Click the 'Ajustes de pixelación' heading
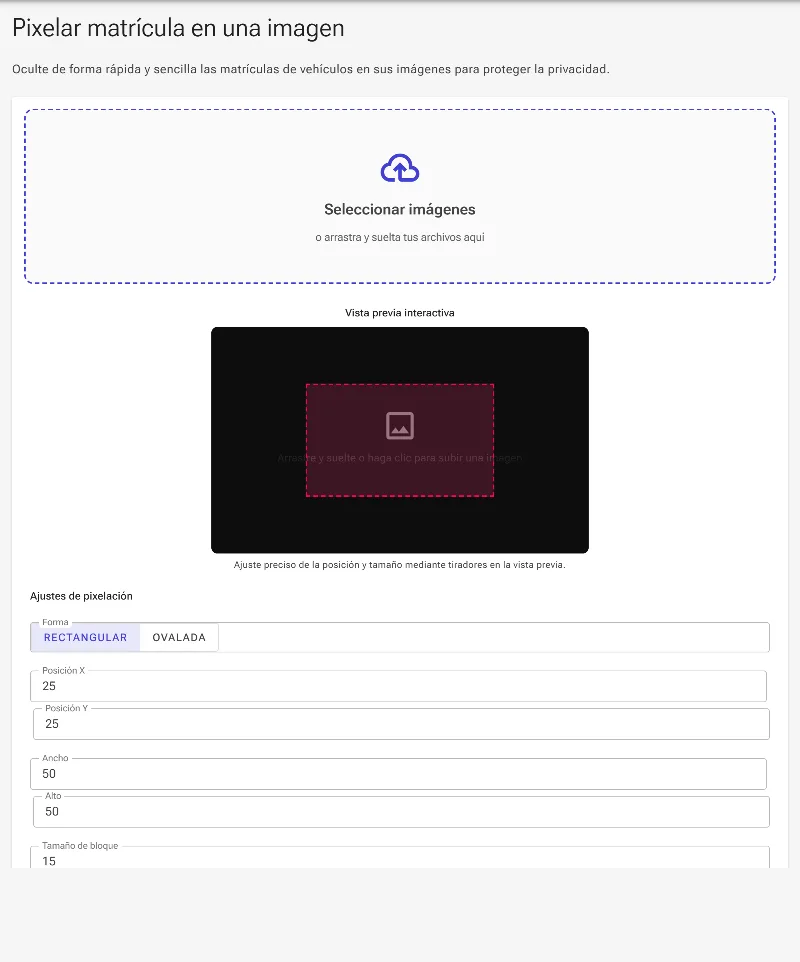 pos(82,596)
